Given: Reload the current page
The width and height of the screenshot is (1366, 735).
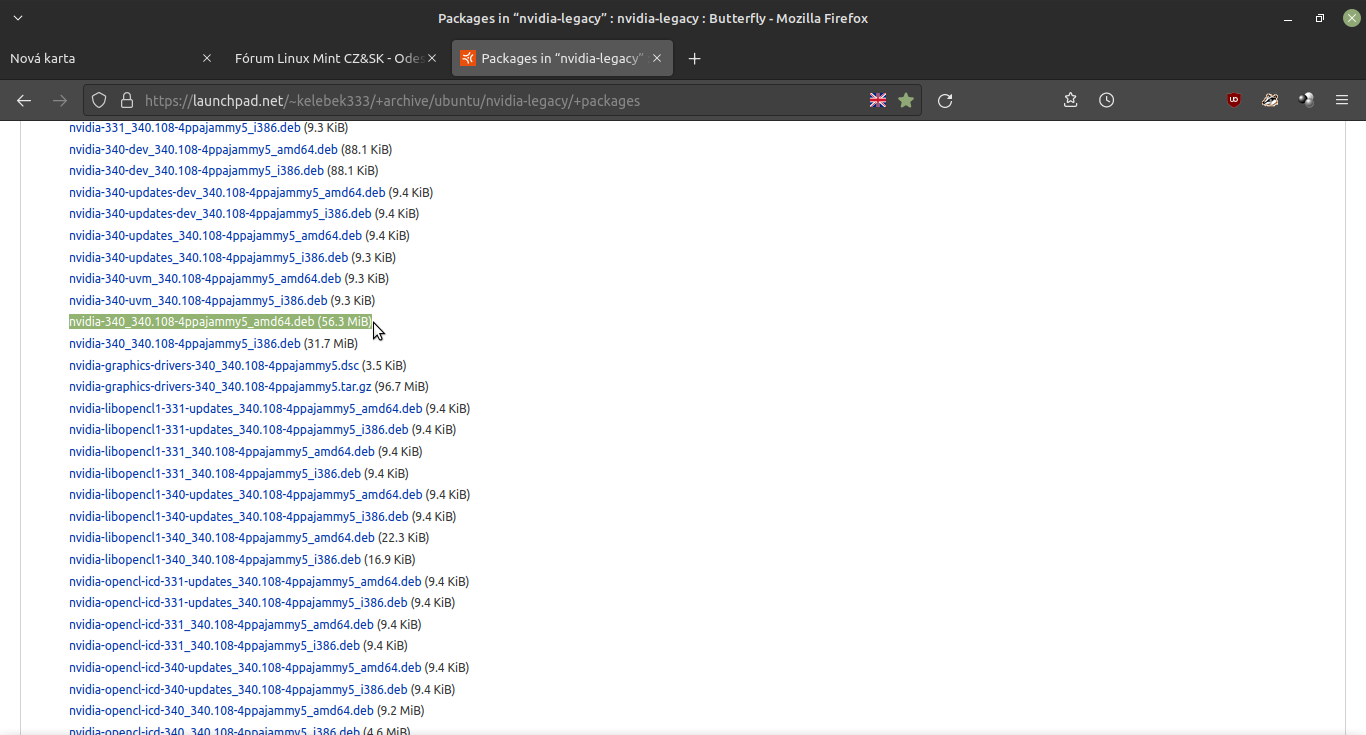Looking at the screenshot, I should click(x=944, y=100).
